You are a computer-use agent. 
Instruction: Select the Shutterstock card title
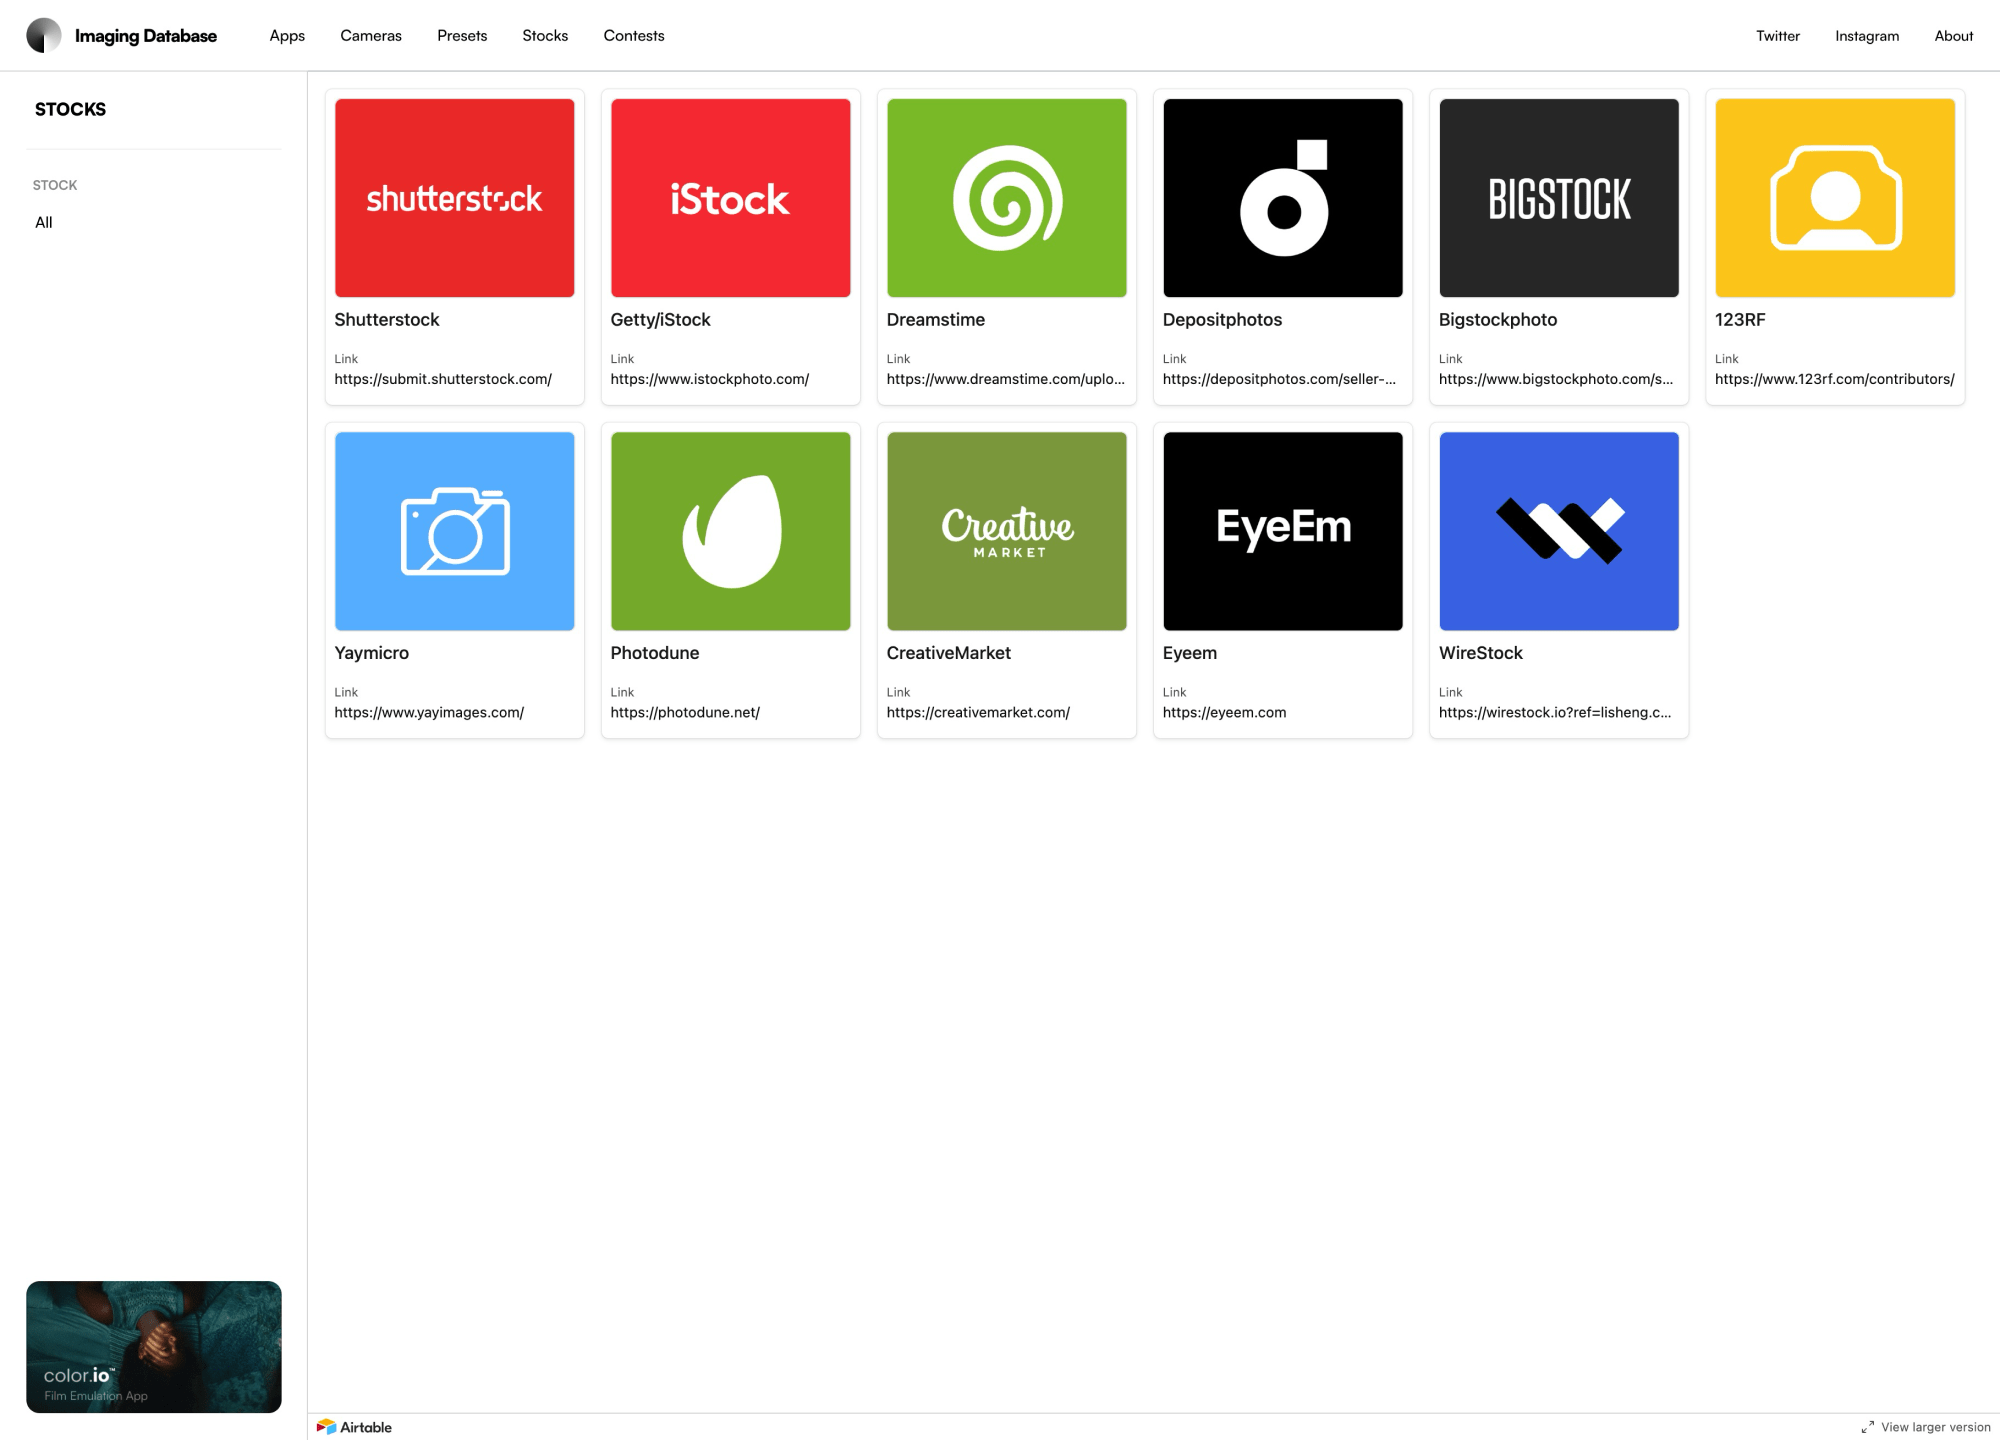pyautogui.click(x=387, y=320)
